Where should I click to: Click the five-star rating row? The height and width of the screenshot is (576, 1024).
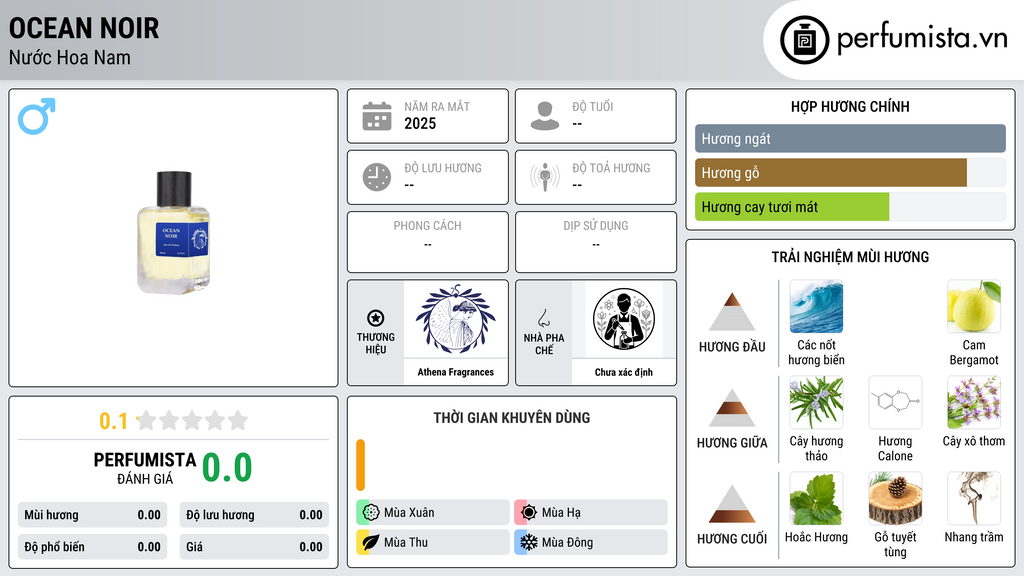193,421
